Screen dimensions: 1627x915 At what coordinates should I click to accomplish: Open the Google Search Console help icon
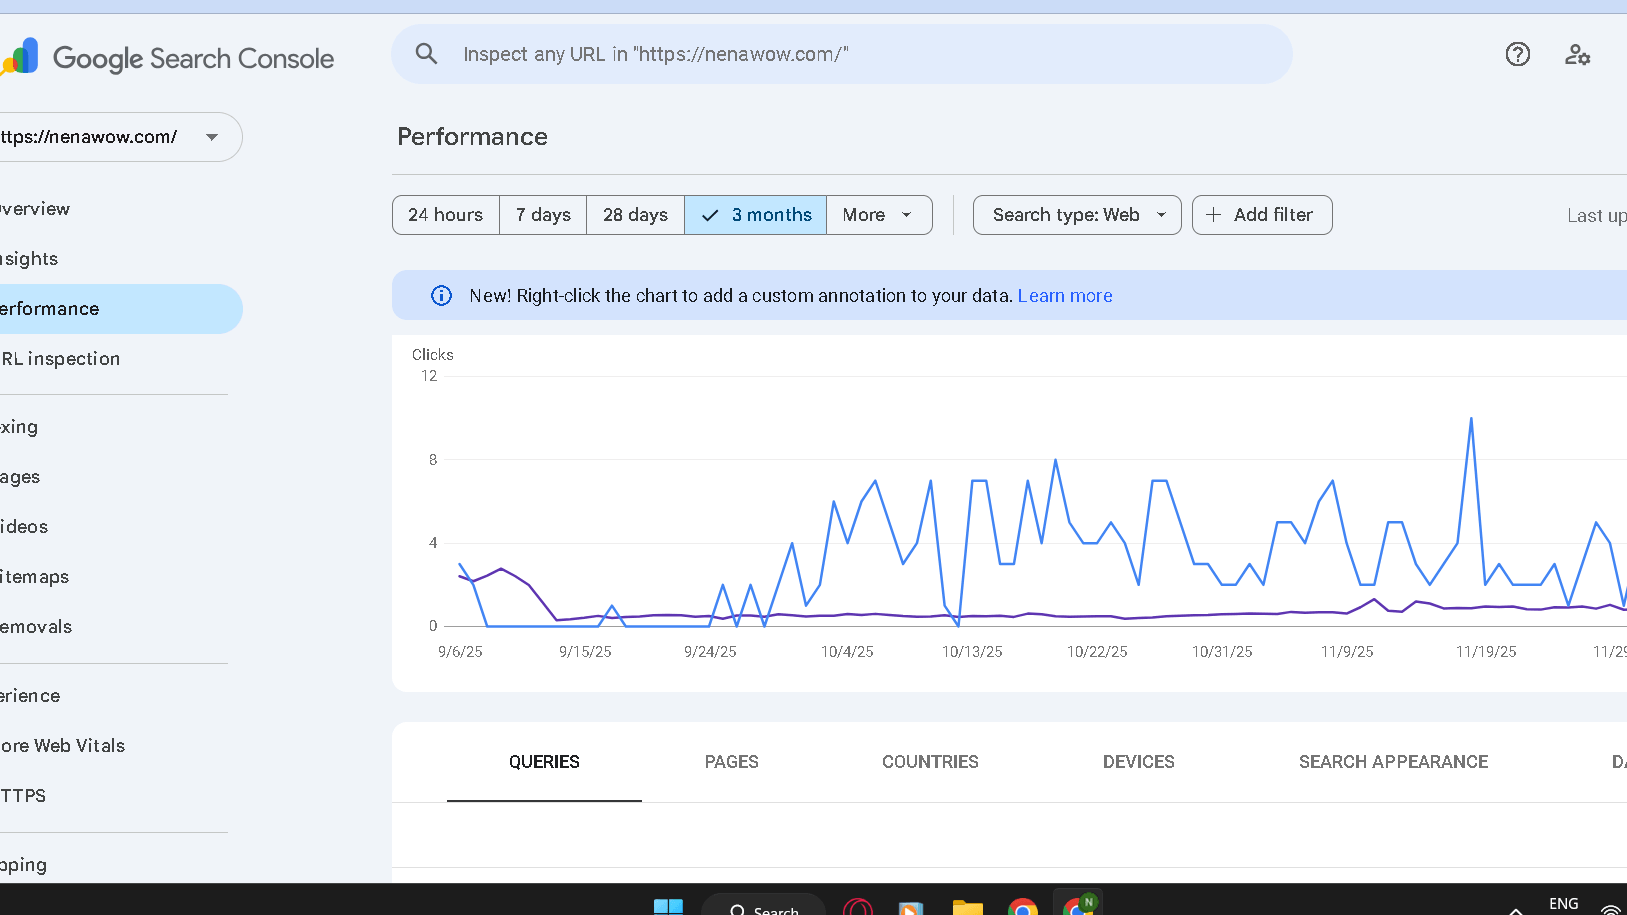coord(1517,55)
